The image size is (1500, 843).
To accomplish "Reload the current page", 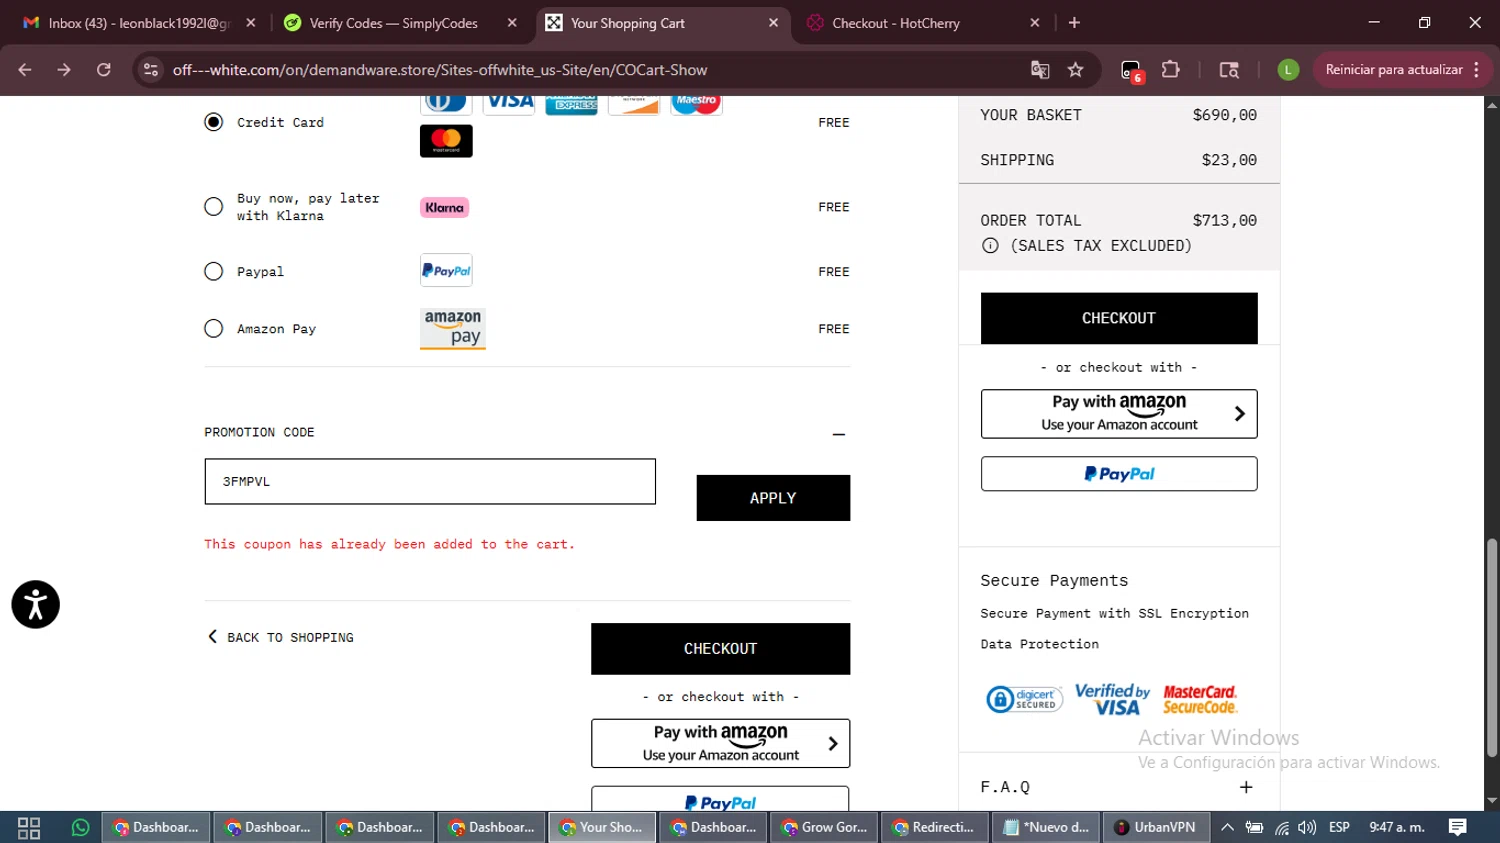I will coord(103,70).
